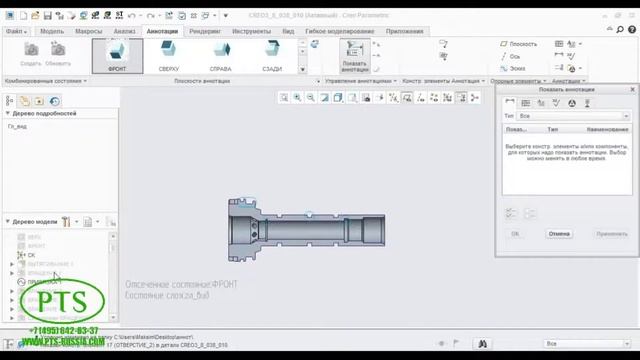640x360 pixels.
Task: Open Опорные элементы group dropdown
Action: click(518, 81)
